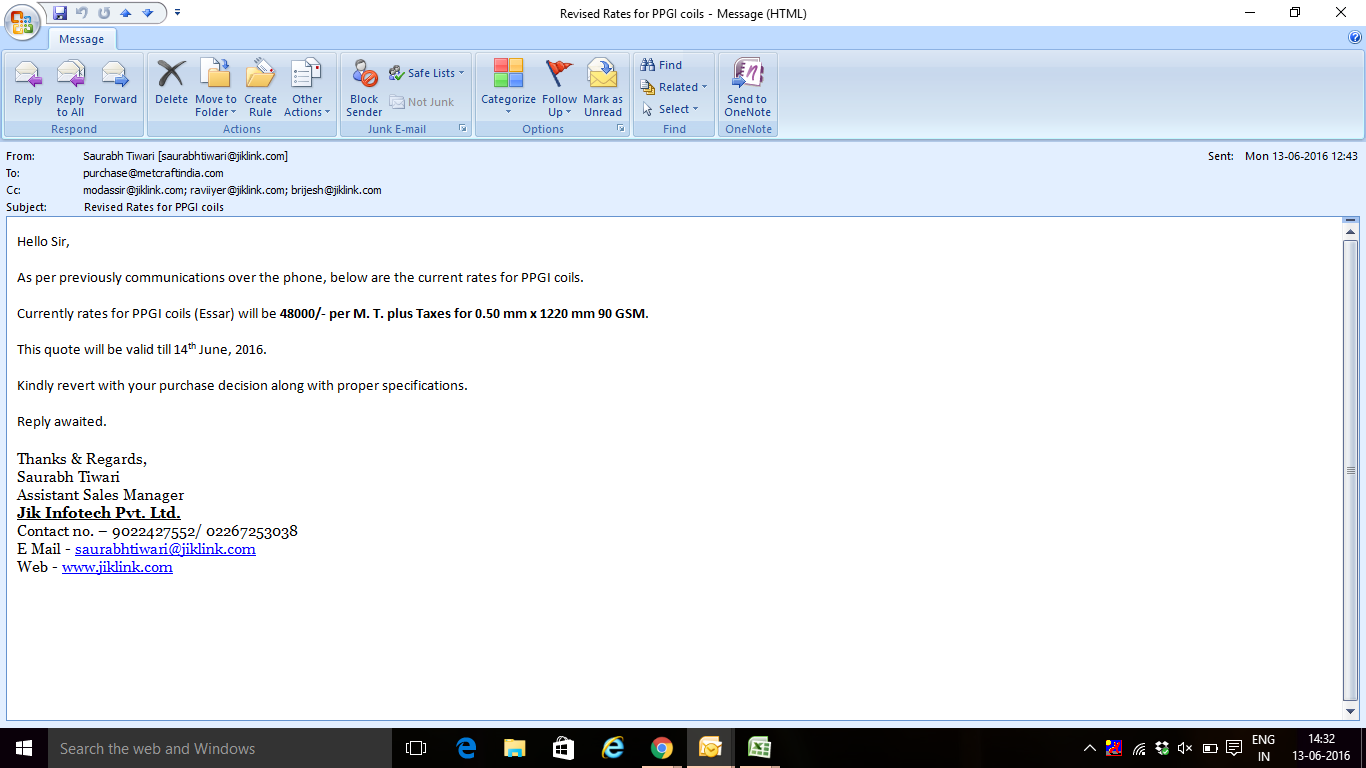Delete the open message
The image size is (1366, 768).
tap(171, 84)
